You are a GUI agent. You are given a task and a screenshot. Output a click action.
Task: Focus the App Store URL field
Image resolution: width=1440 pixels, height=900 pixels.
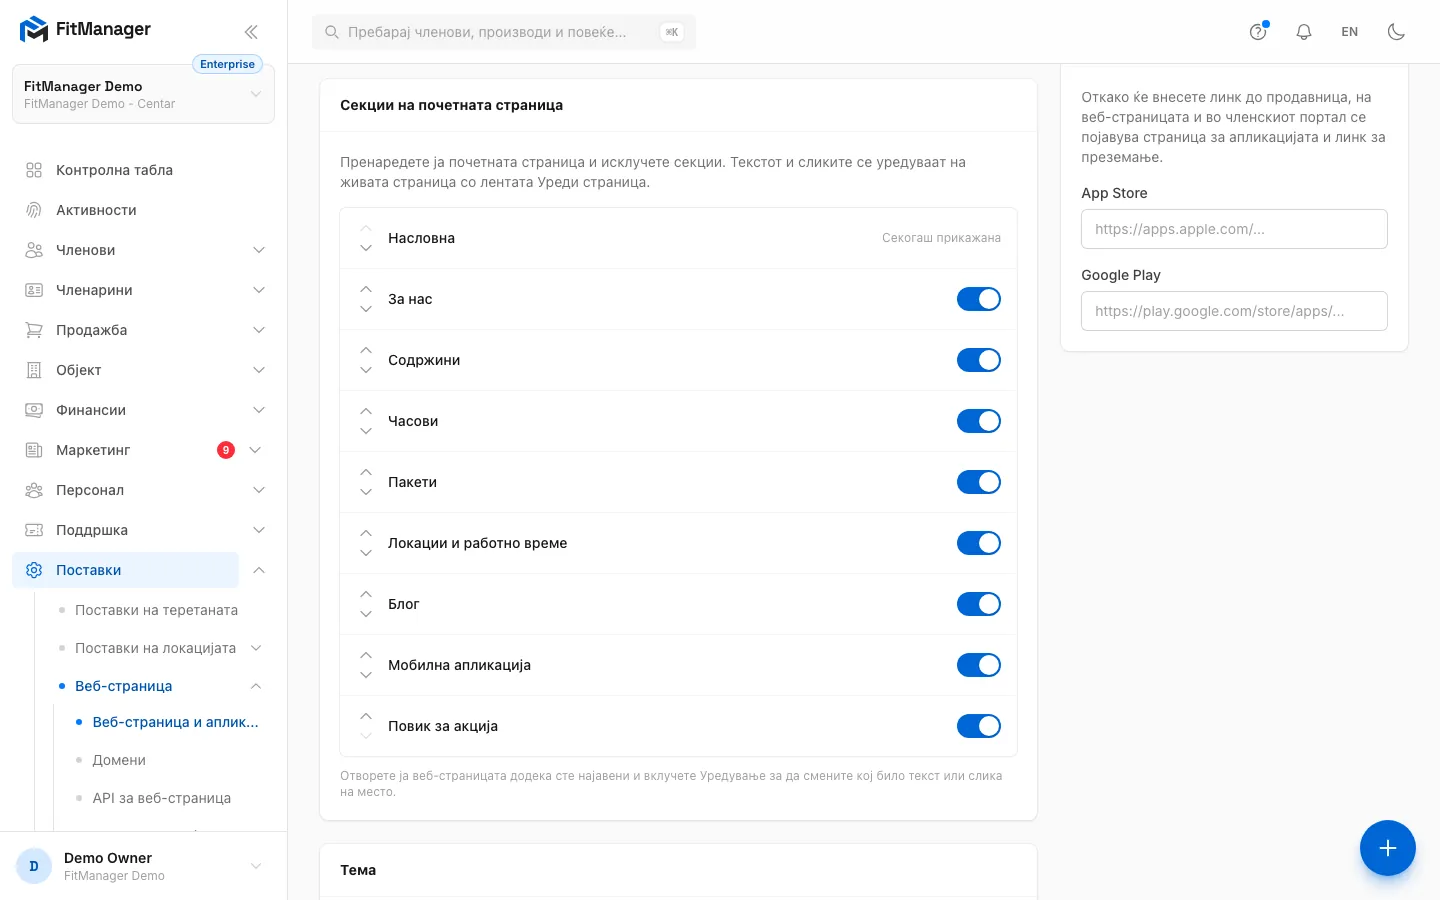[1234, 229]
